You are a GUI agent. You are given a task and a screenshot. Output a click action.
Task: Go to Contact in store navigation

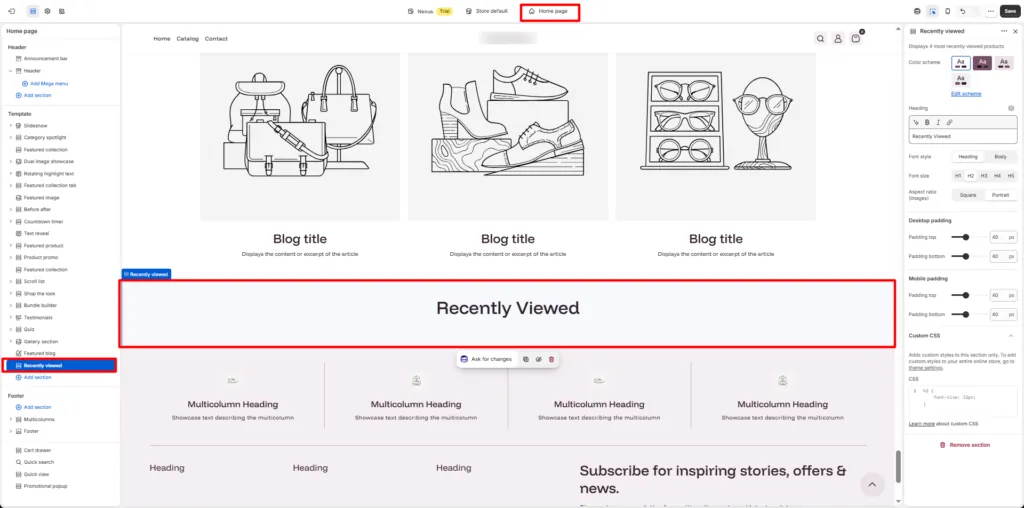click(216, 39)
